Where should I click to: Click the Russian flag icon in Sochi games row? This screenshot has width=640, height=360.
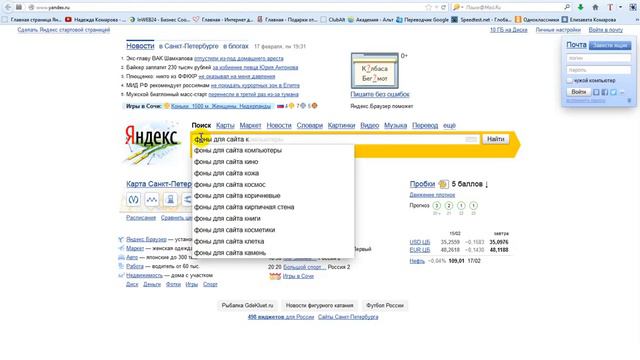pyautogui.click(x=280, y=106)
